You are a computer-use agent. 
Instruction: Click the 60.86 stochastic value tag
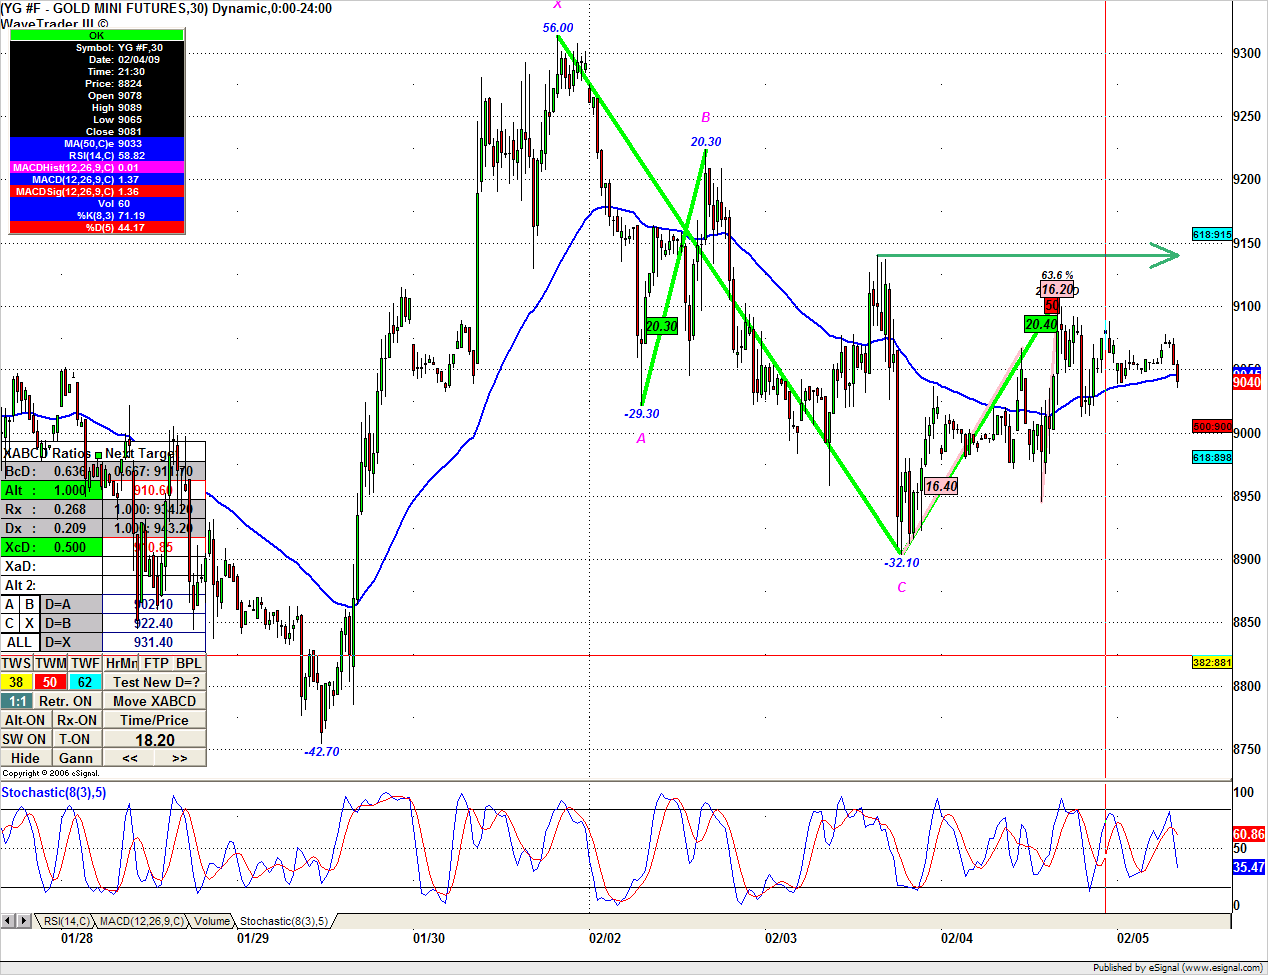coord(1249,833)
